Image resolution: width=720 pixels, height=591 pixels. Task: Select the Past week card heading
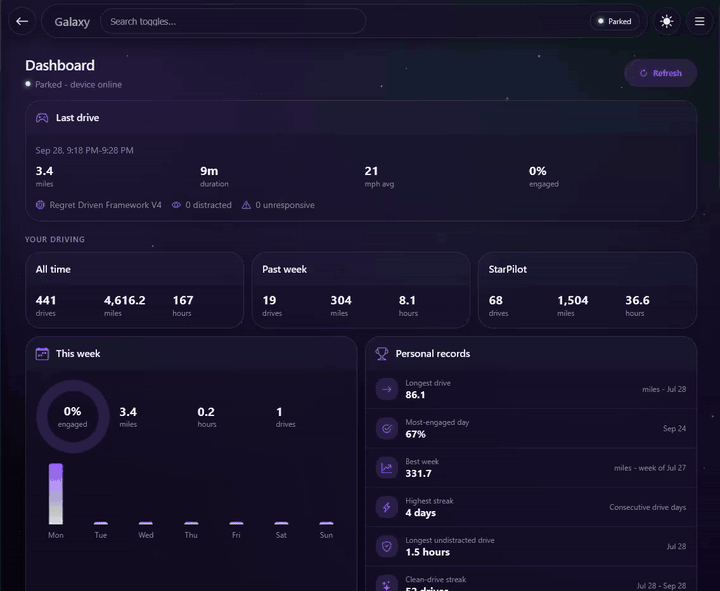pos(284,270)
